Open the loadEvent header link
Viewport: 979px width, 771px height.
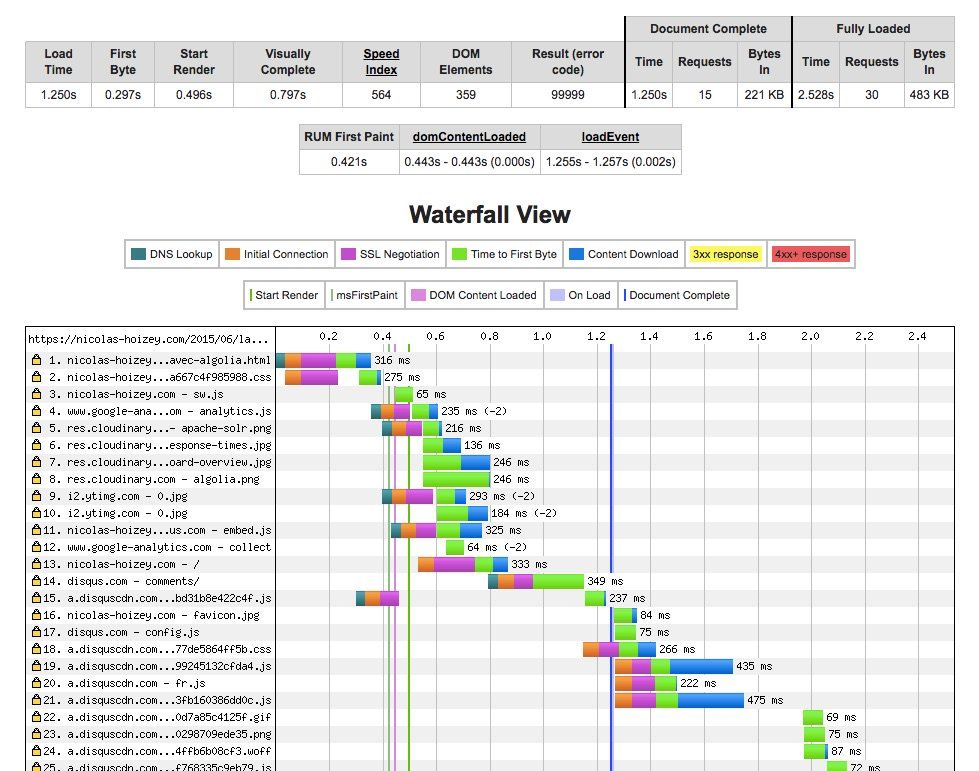(610, 137)
